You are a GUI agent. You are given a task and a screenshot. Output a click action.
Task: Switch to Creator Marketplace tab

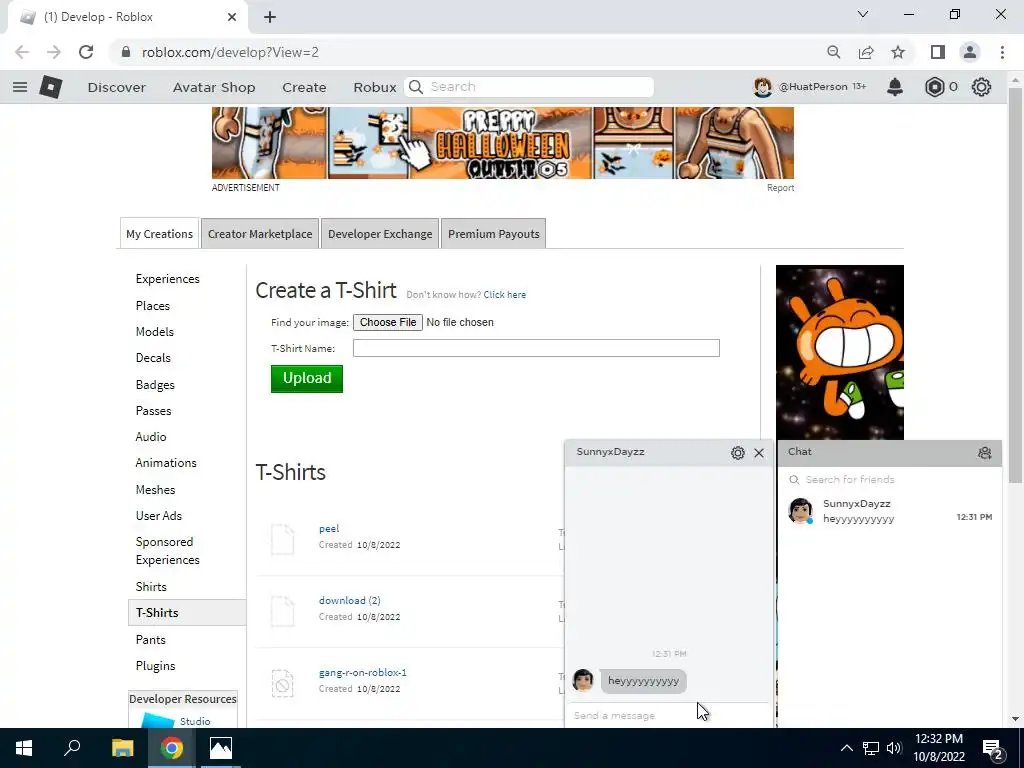[260, 234]
